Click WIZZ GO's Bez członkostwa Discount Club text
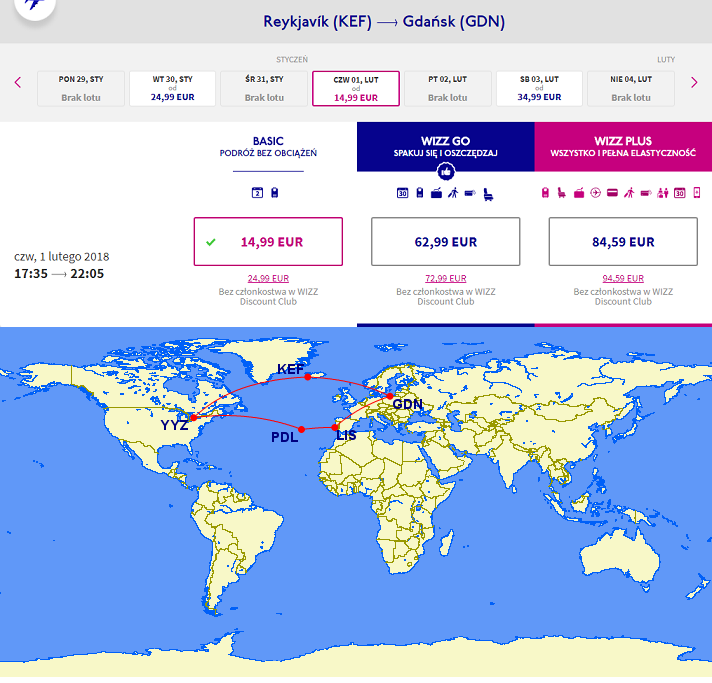Image resolution: width=712 pixels, height=683 pixels. pyautogui.click(x=445, y=297)
